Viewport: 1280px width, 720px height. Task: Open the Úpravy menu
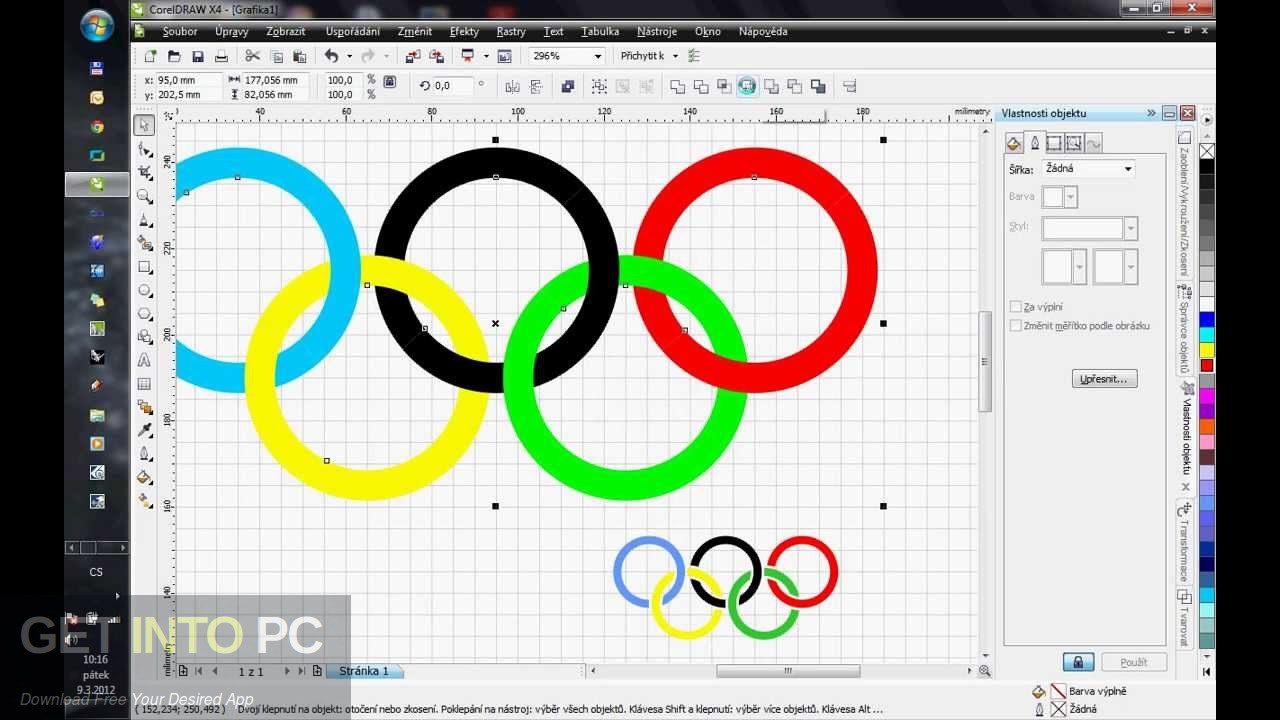pyautogui.click(x=231, y=32)
